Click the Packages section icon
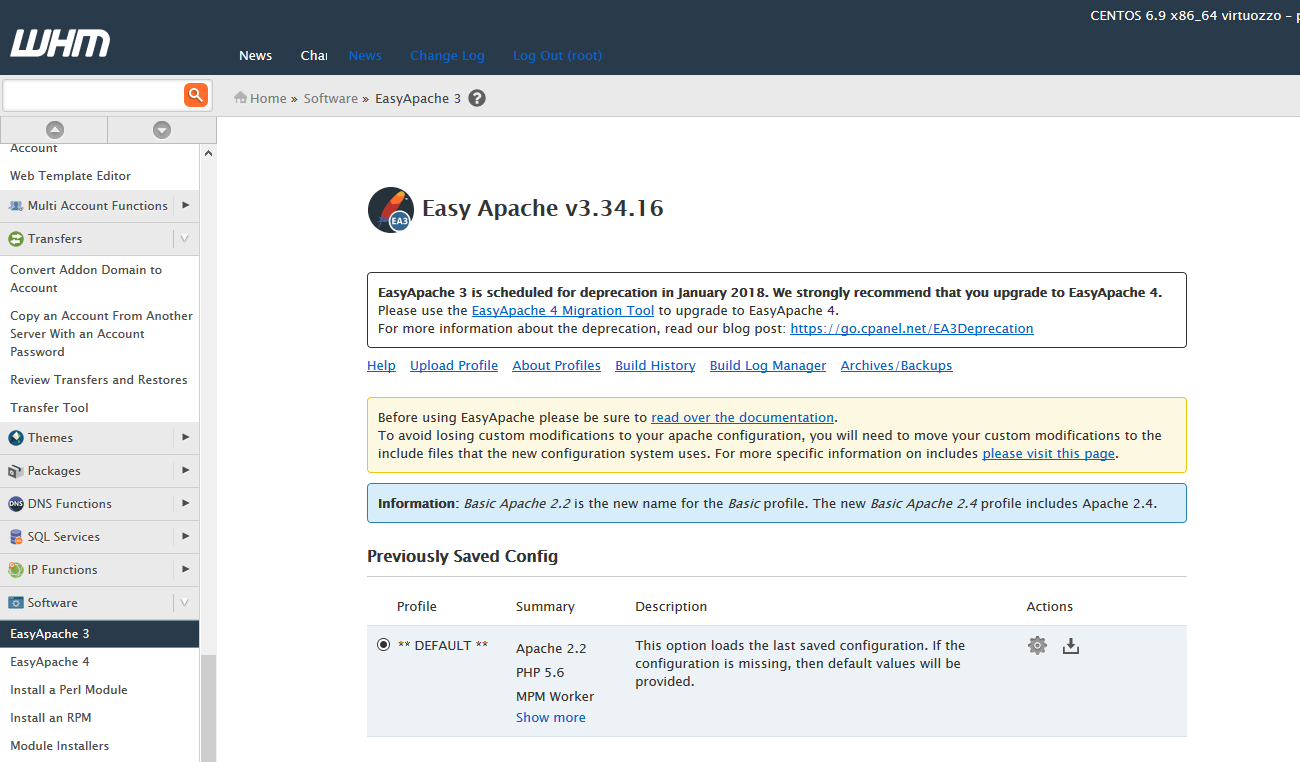Image resolution: width=1300 pixels, height=762 pixels. (x=16, y=471)
